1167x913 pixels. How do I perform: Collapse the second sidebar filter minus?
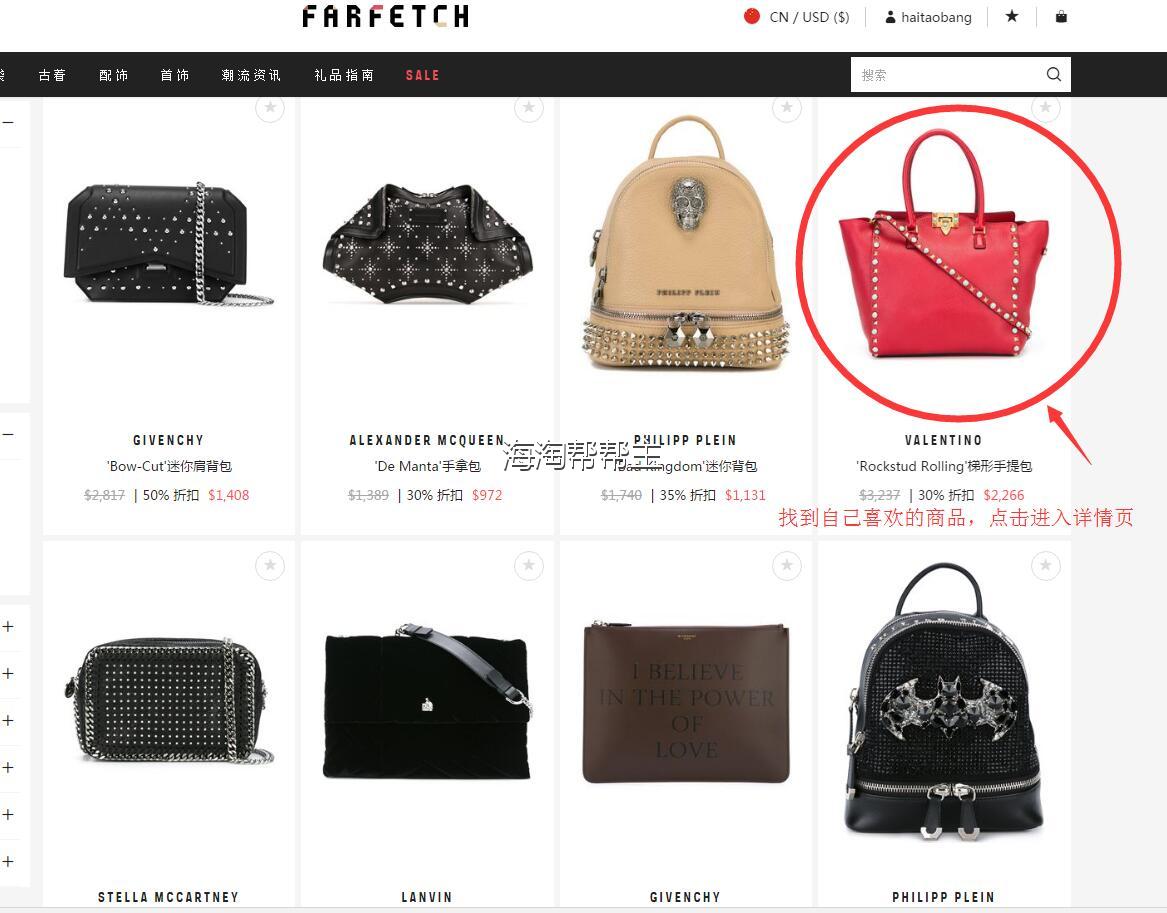(8, 434)
